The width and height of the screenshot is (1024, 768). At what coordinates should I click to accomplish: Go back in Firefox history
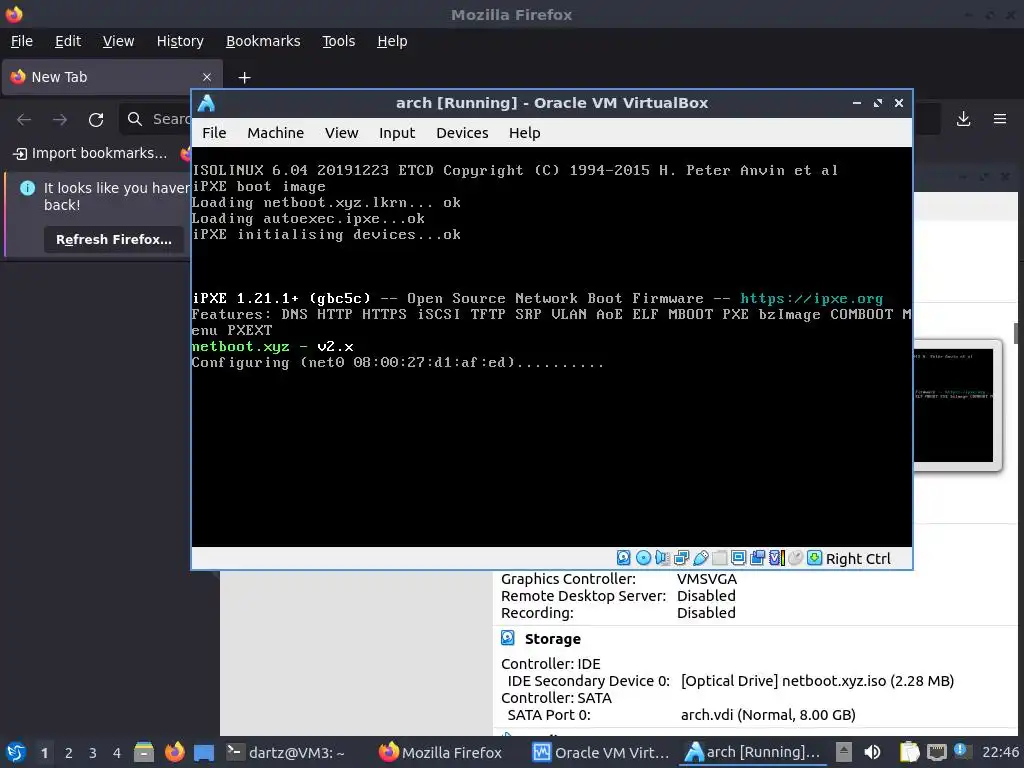point(24,120)
